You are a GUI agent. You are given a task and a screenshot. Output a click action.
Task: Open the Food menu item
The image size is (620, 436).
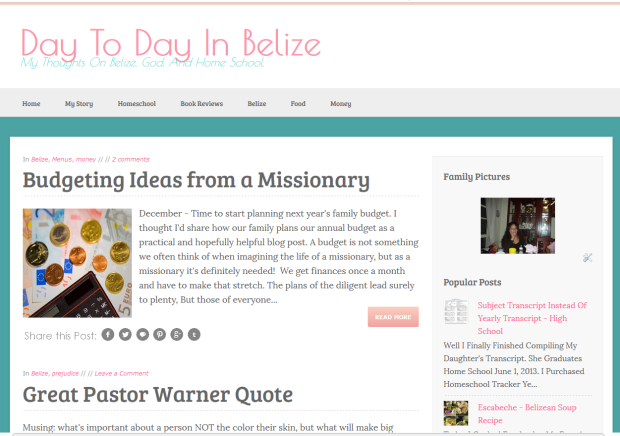coord(298,103)
